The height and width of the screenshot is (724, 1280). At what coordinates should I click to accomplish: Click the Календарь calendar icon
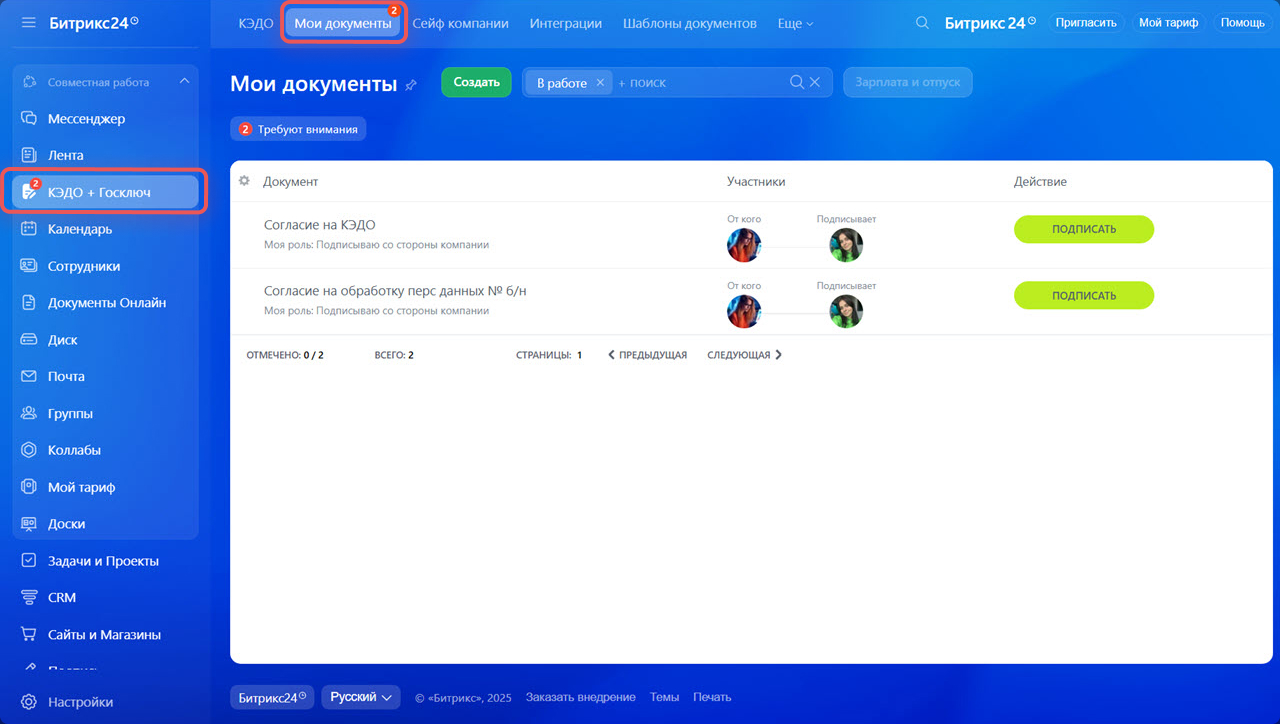click(x=29, y=229)
